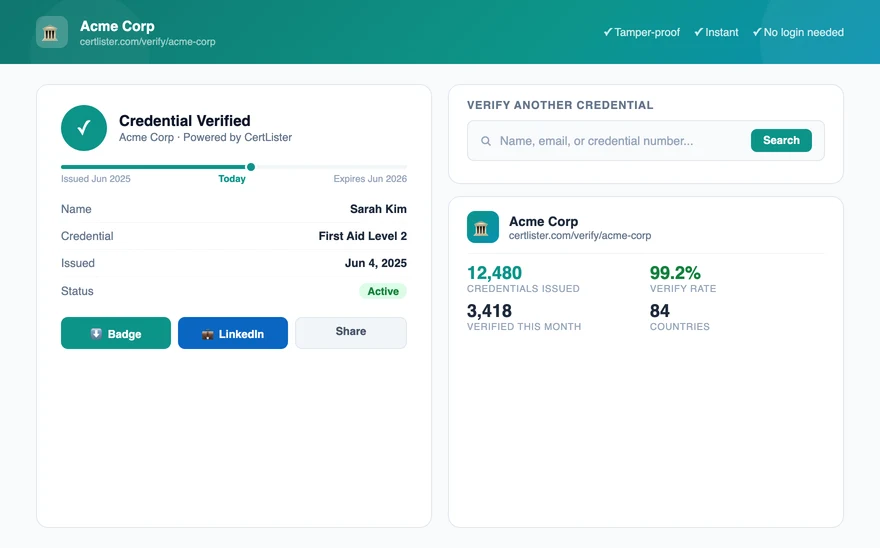
Task: Click the Verify Another Credential heading
Action: point(560,105)
